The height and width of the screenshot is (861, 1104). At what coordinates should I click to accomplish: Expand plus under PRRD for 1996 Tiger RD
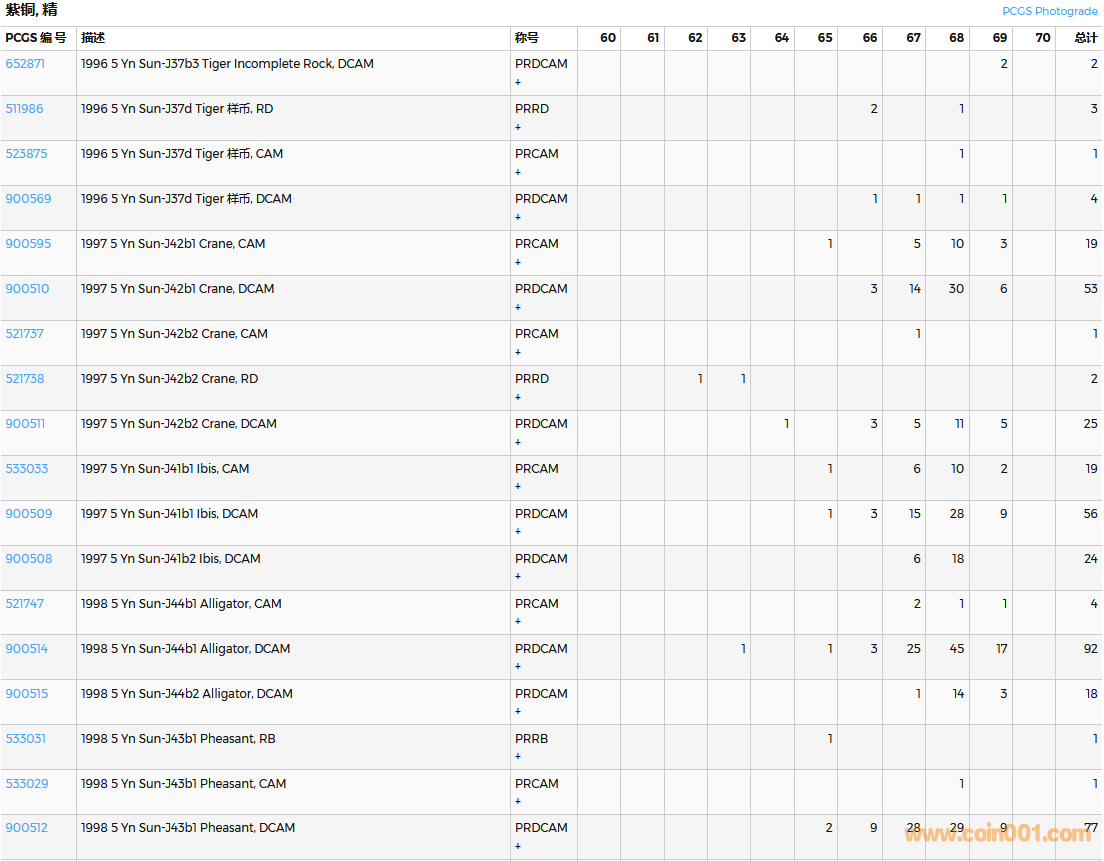[518, 127]
